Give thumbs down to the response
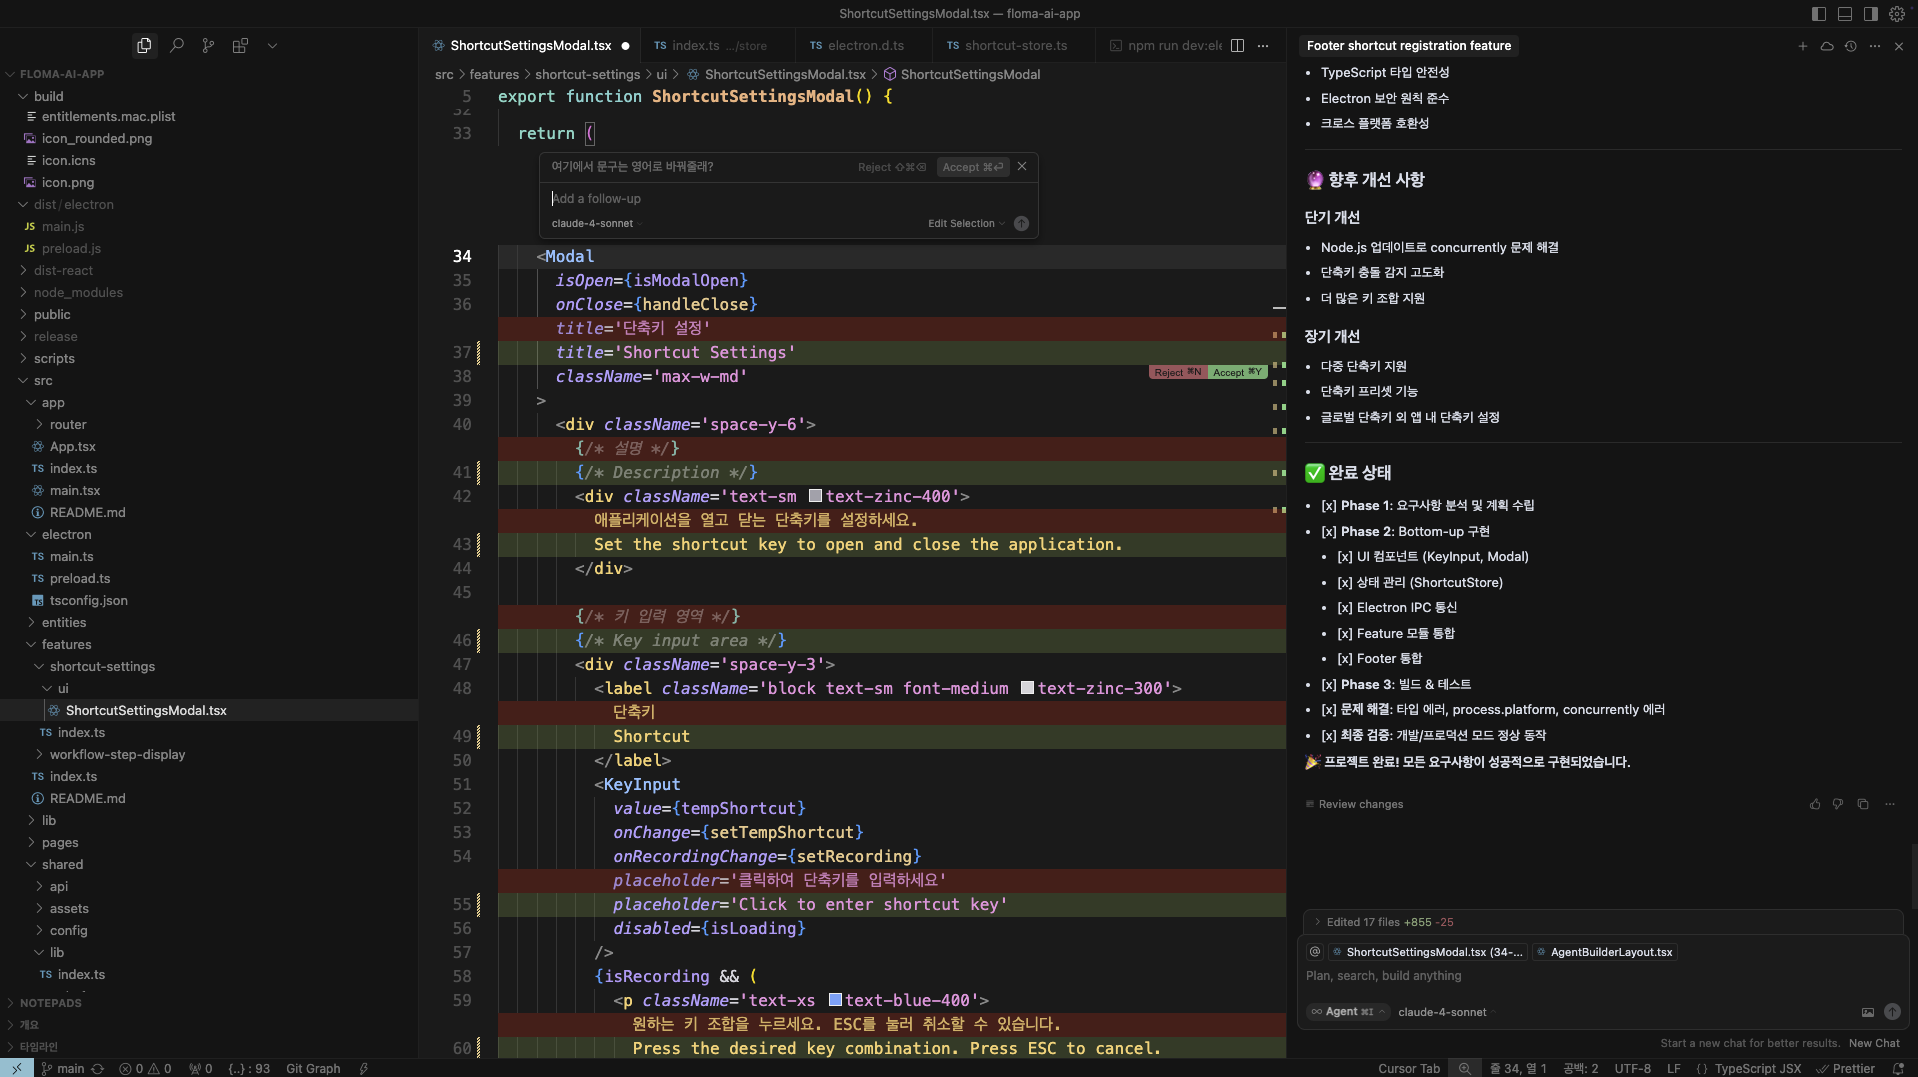The height and width of the screenshot is (1077, 1918). point(1838,804)
